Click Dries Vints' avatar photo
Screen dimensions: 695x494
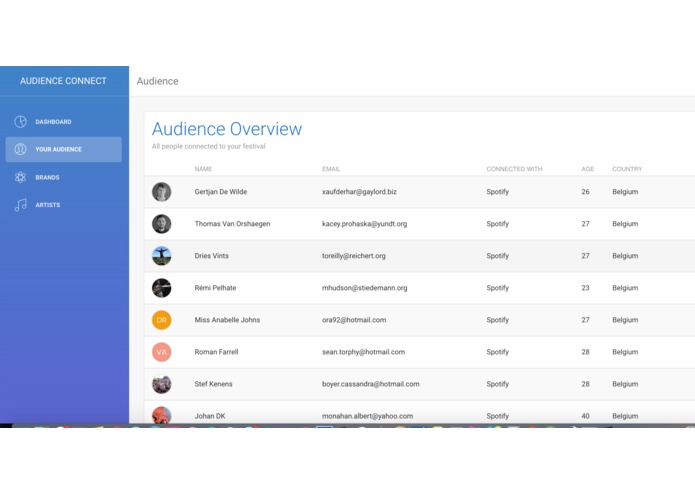click(161, 256)
